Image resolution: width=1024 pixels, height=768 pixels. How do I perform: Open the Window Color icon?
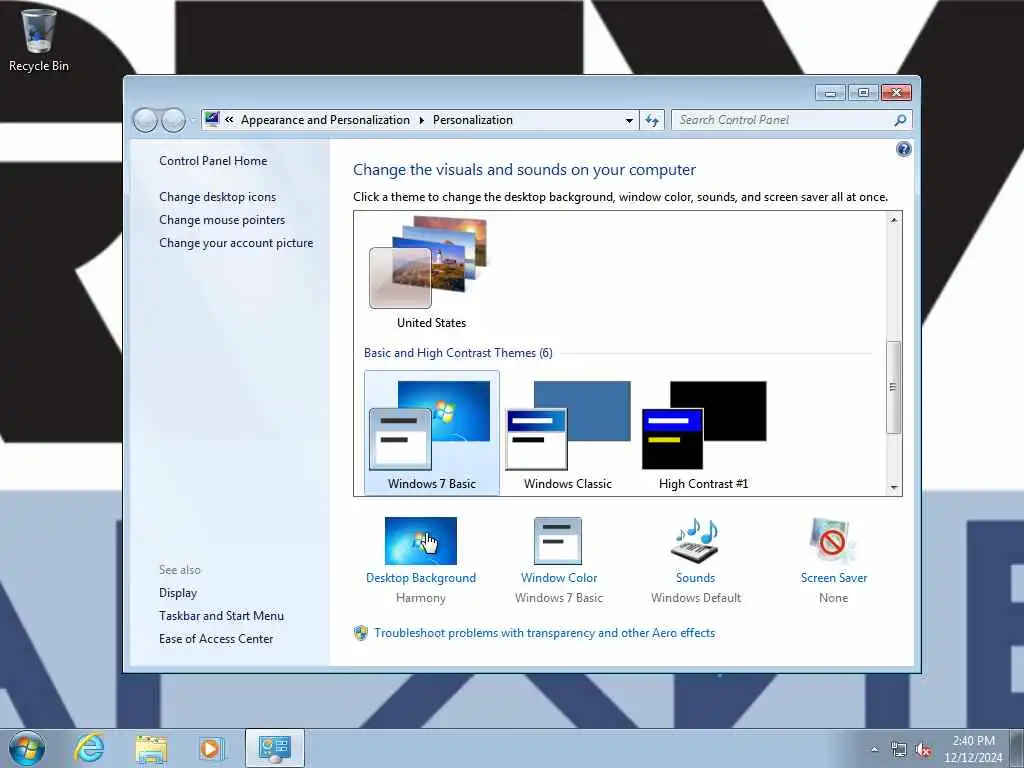[558, 541]
